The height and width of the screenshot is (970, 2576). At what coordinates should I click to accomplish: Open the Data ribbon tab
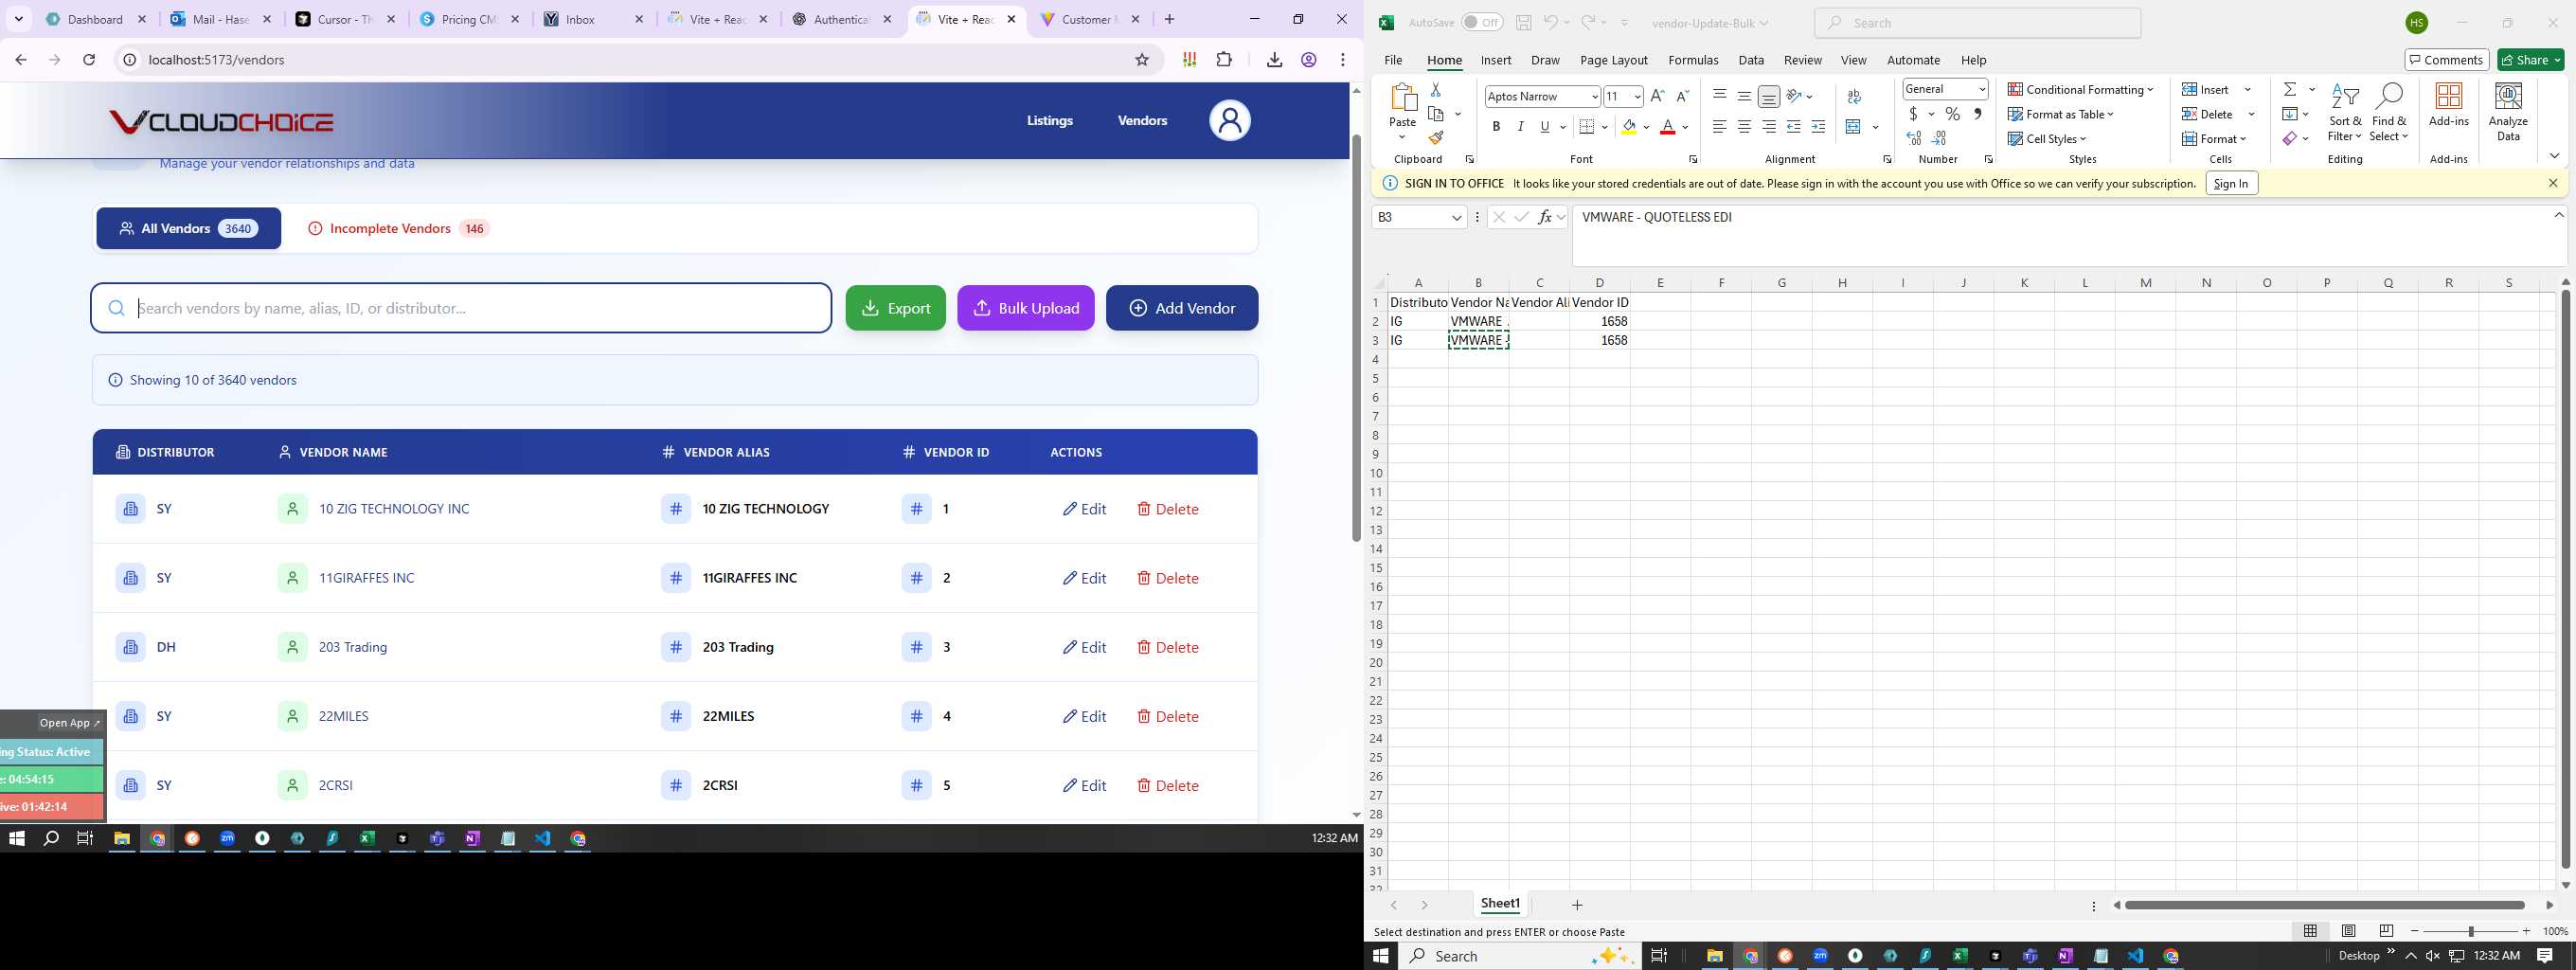pos(1751,60)
